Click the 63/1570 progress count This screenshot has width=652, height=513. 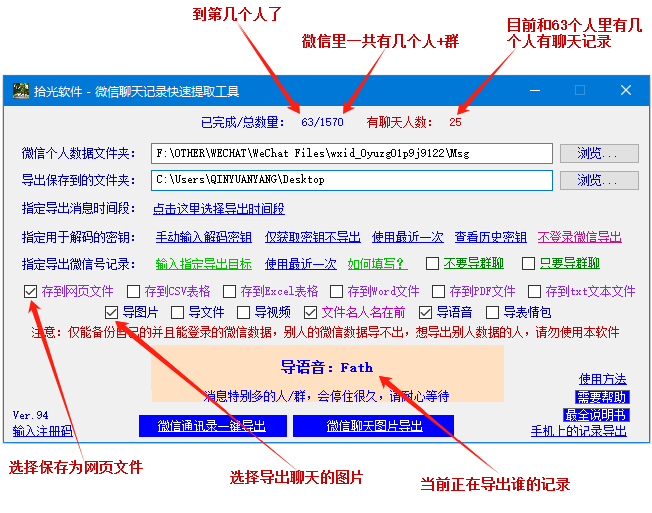click(x=322, y=122)
